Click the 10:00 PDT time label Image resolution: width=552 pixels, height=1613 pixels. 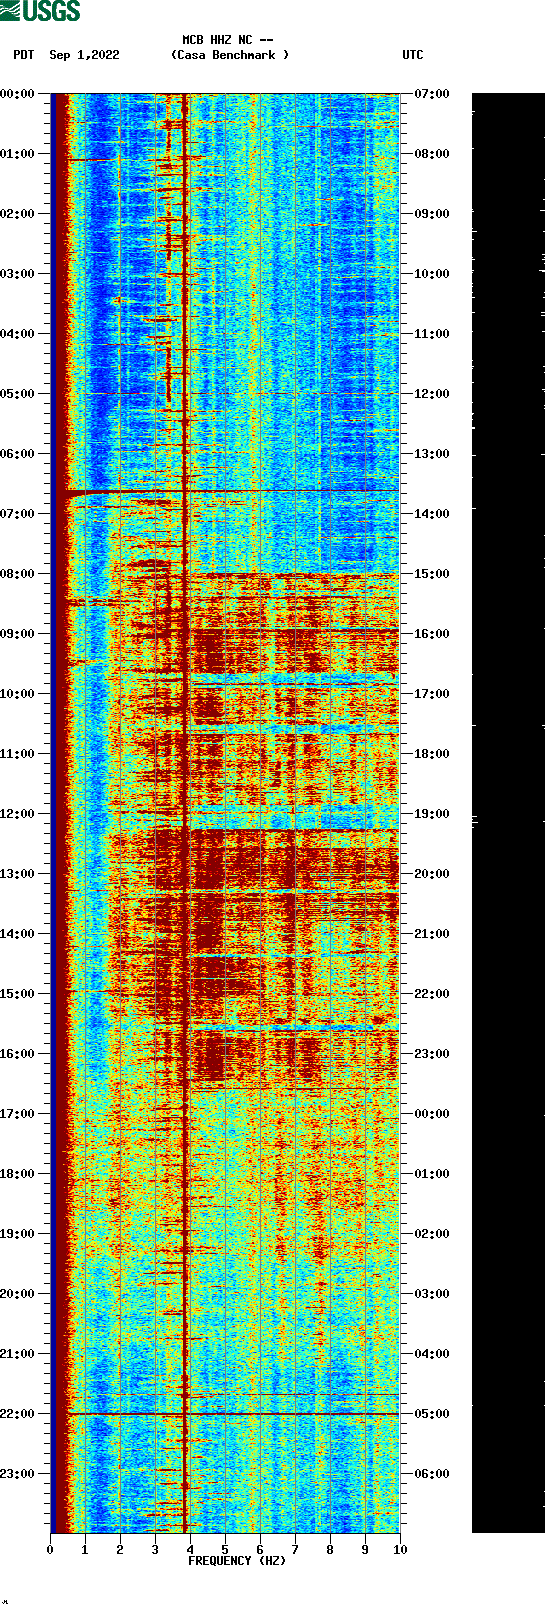pyautogui.click(x=18, y=694)
